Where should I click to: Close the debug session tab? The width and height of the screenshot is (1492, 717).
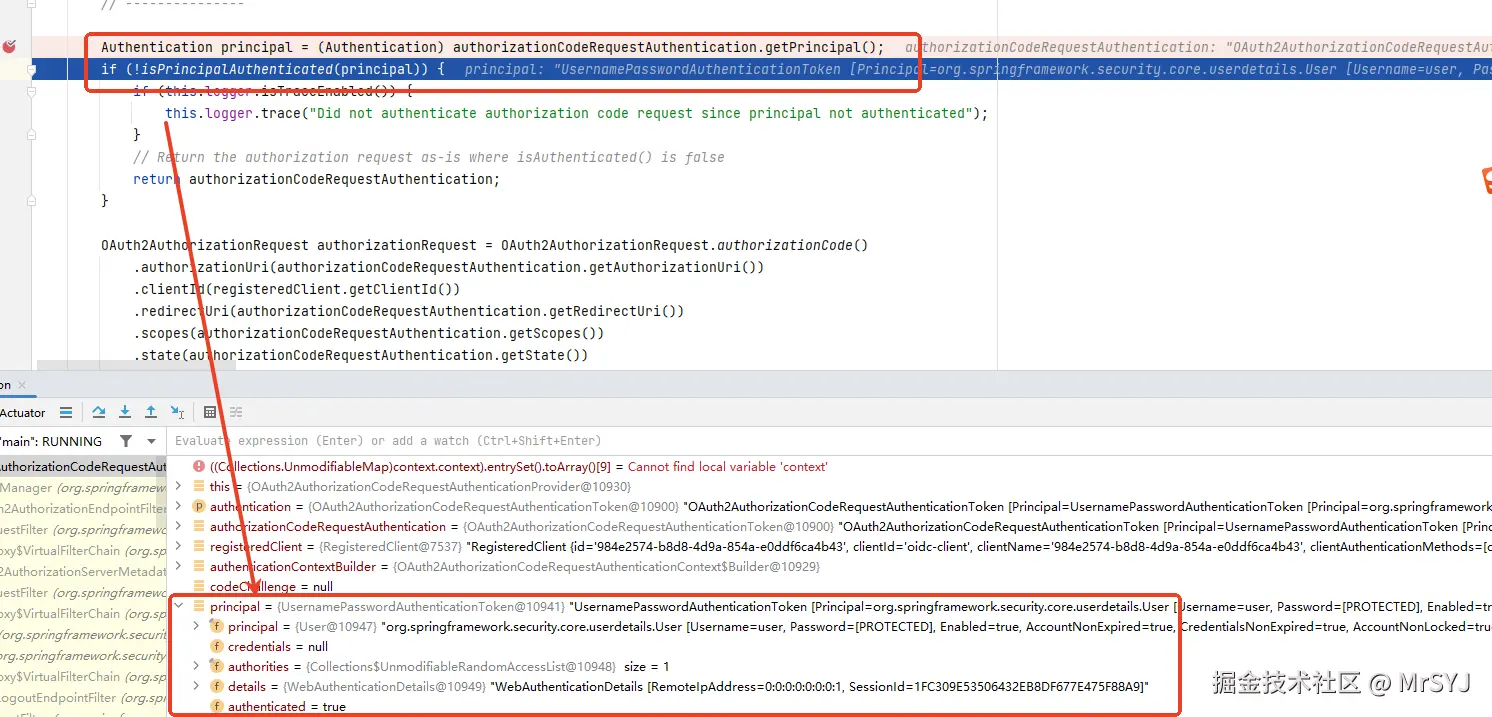(22, 385)
